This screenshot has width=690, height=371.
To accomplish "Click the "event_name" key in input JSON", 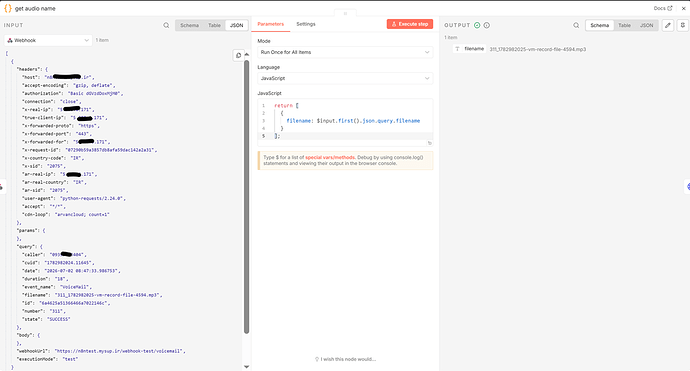I will pyautogui.click(x=37, y=287).
